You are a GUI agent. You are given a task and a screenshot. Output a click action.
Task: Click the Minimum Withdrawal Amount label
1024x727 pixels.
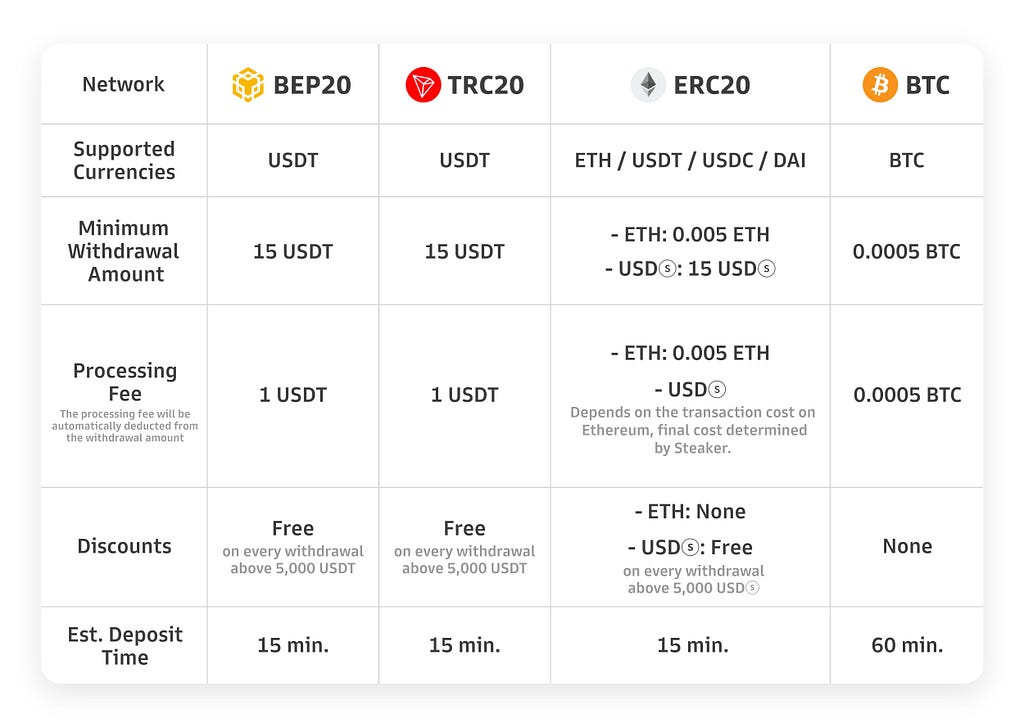(x=123, y=251)
